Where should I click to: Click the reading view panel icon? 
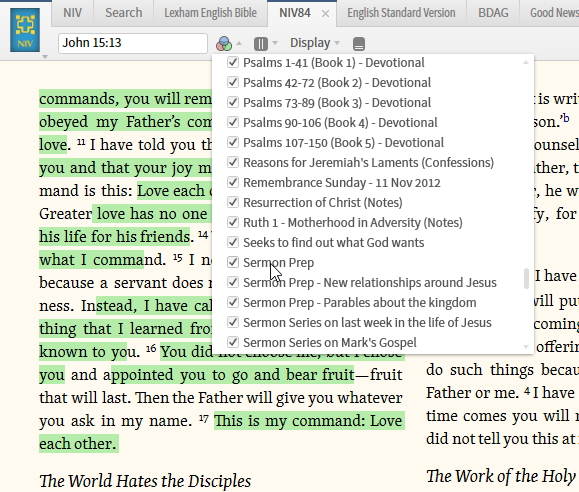point(359,44)
